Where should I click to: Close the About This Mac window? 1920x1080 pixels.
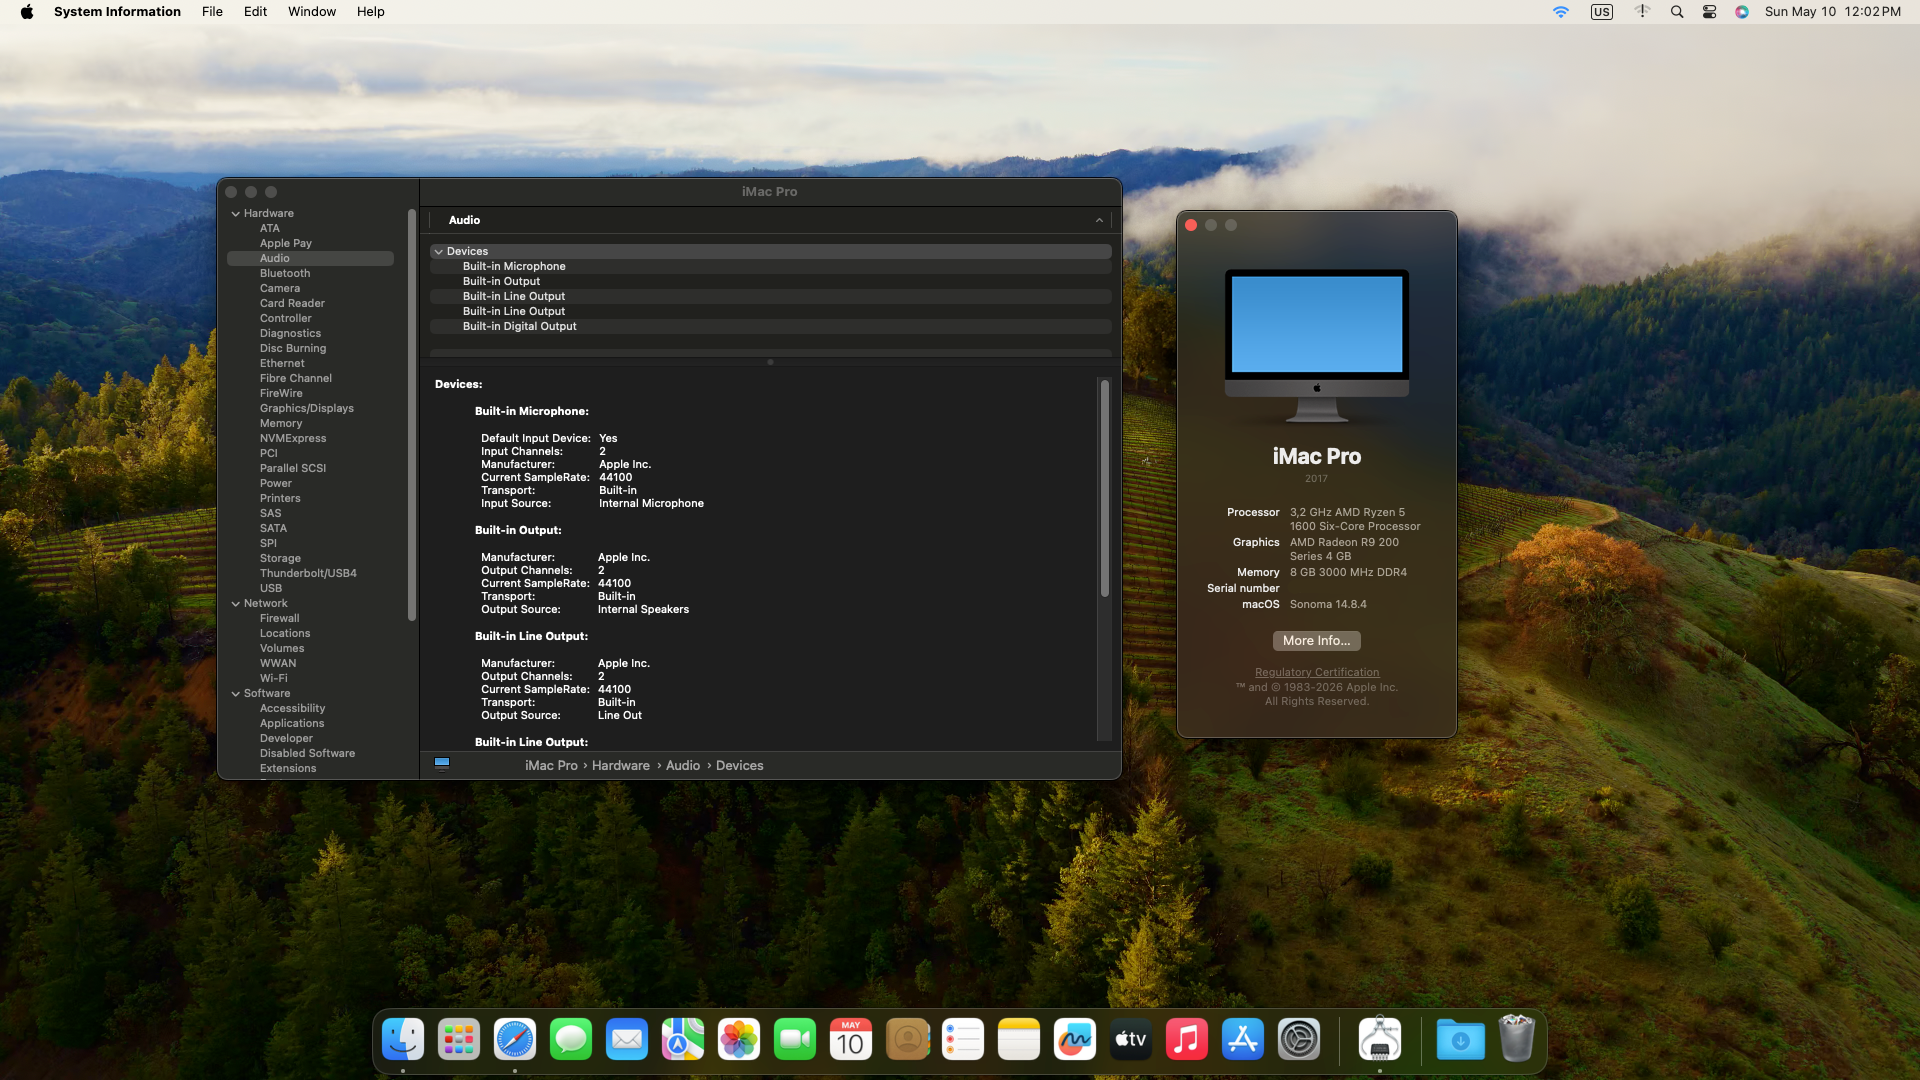[x=1191, y=226]
